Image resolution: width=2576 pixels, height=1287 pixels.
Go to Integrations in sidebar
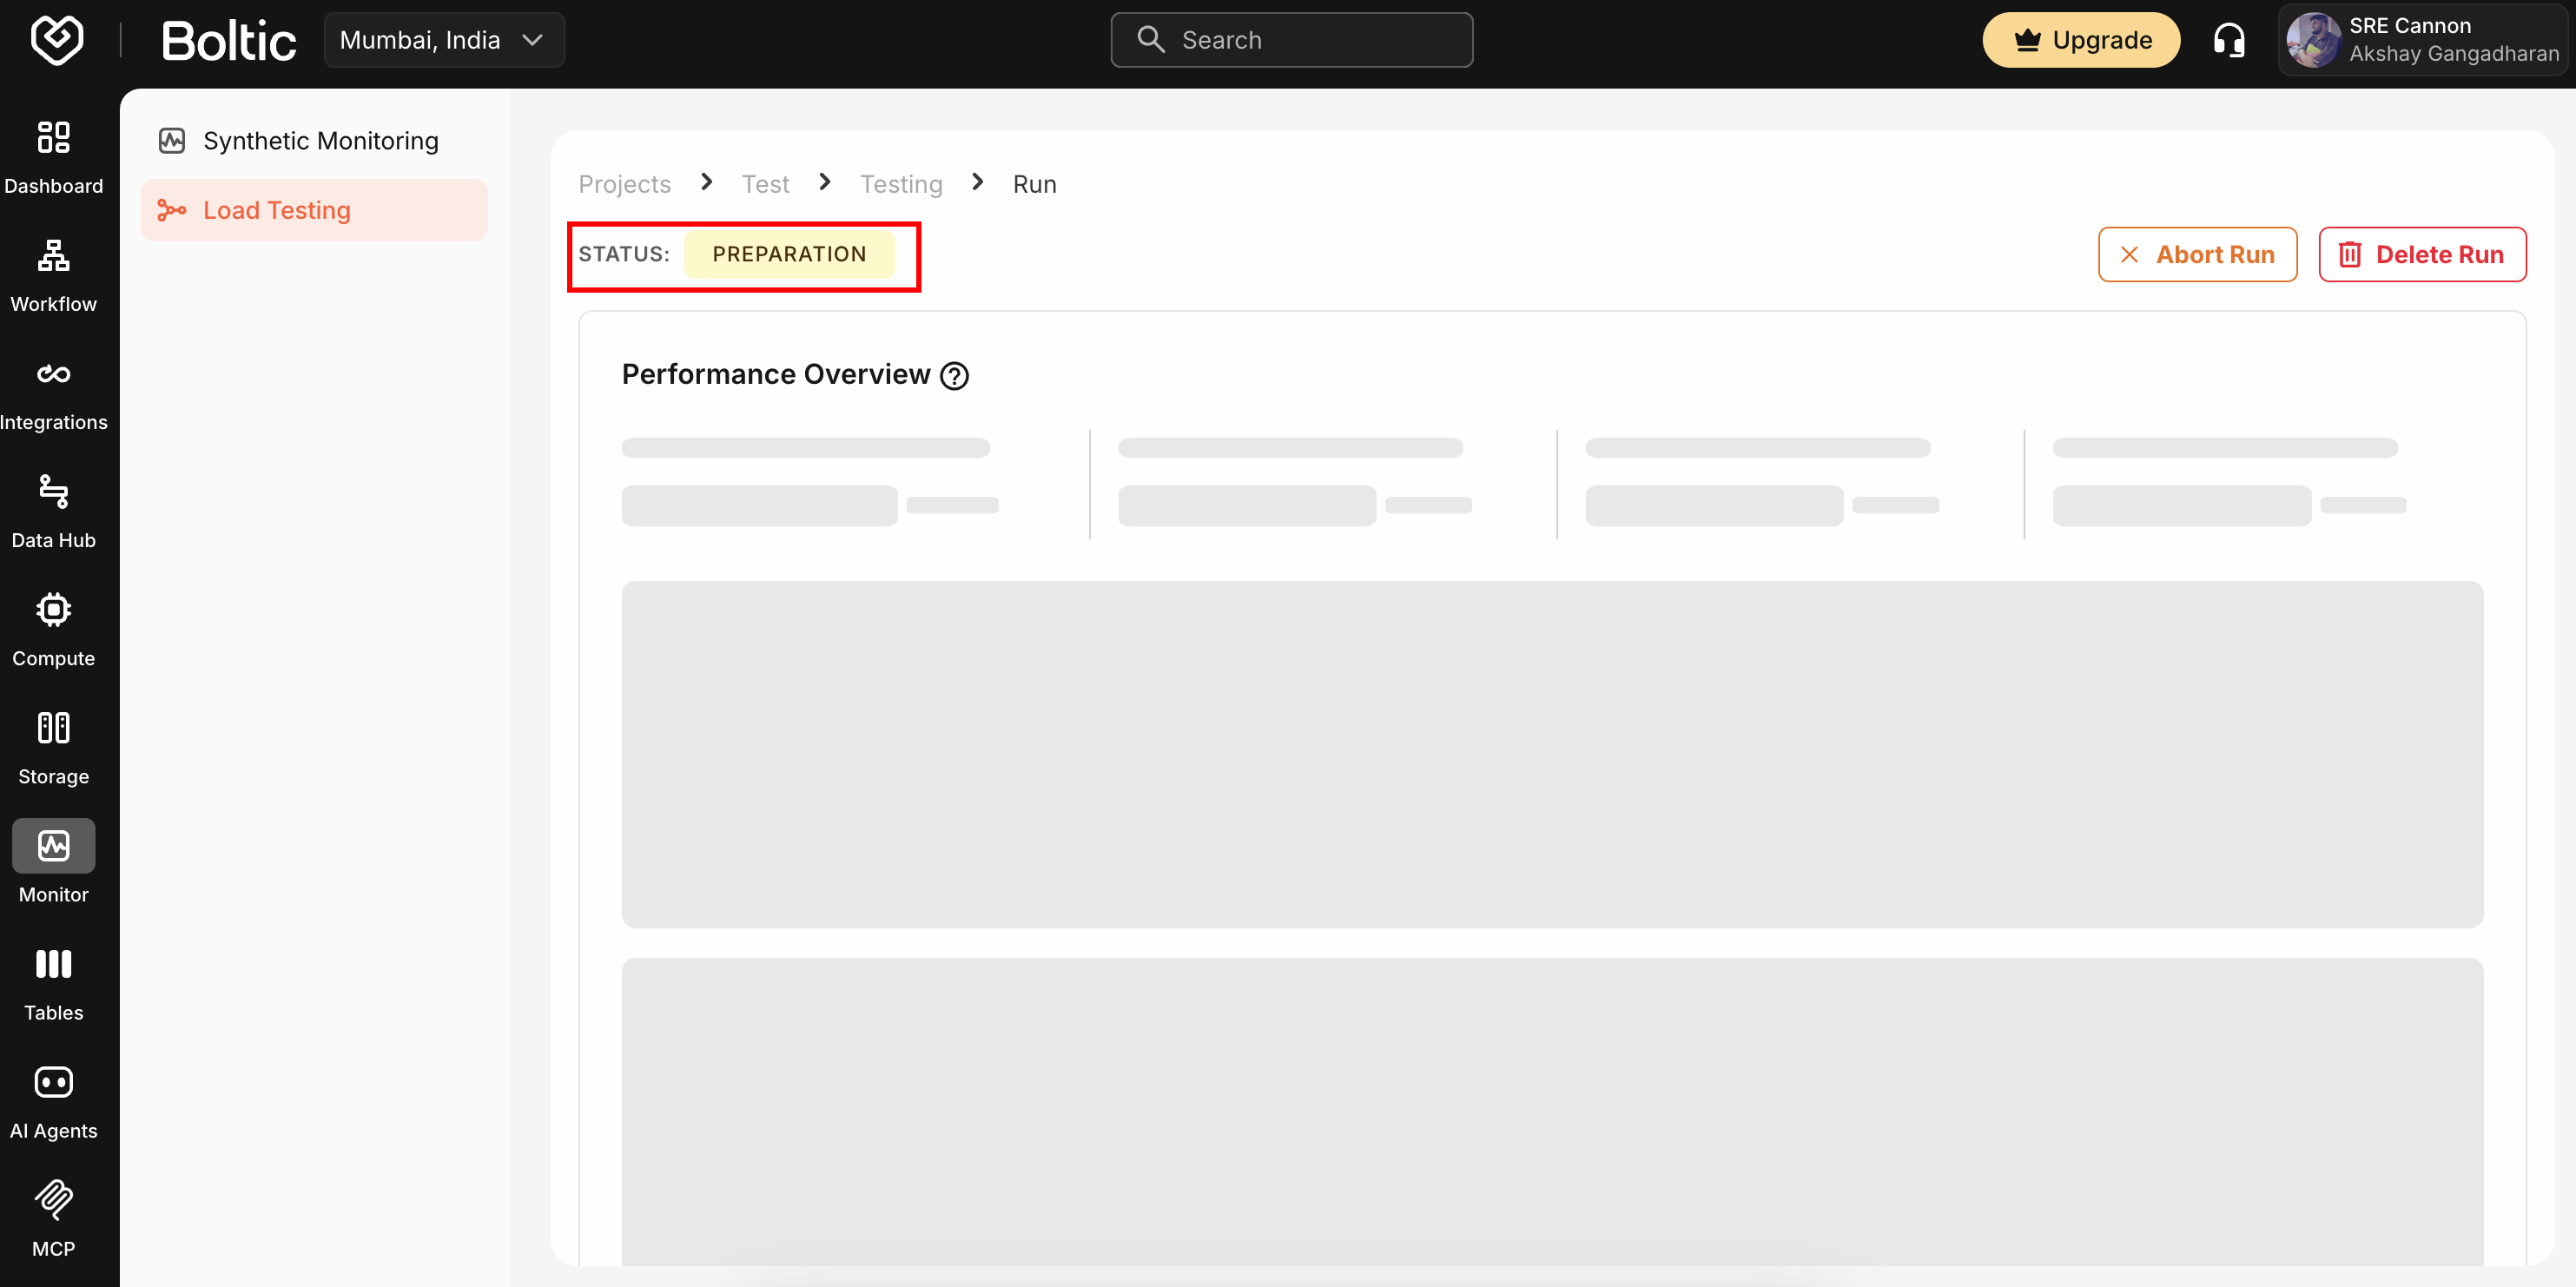(x=53, y=374)
